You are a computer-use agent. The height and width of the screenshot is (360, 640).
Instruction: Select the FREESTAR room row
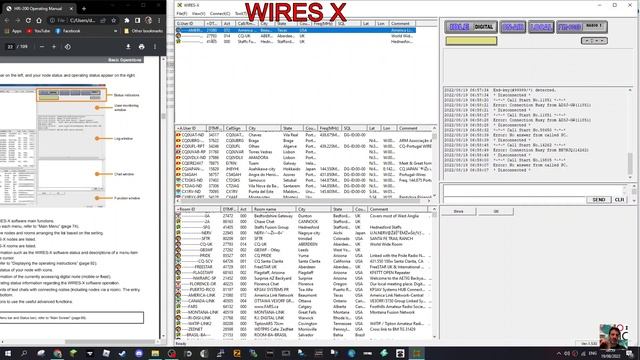click(x=304, y=267)
